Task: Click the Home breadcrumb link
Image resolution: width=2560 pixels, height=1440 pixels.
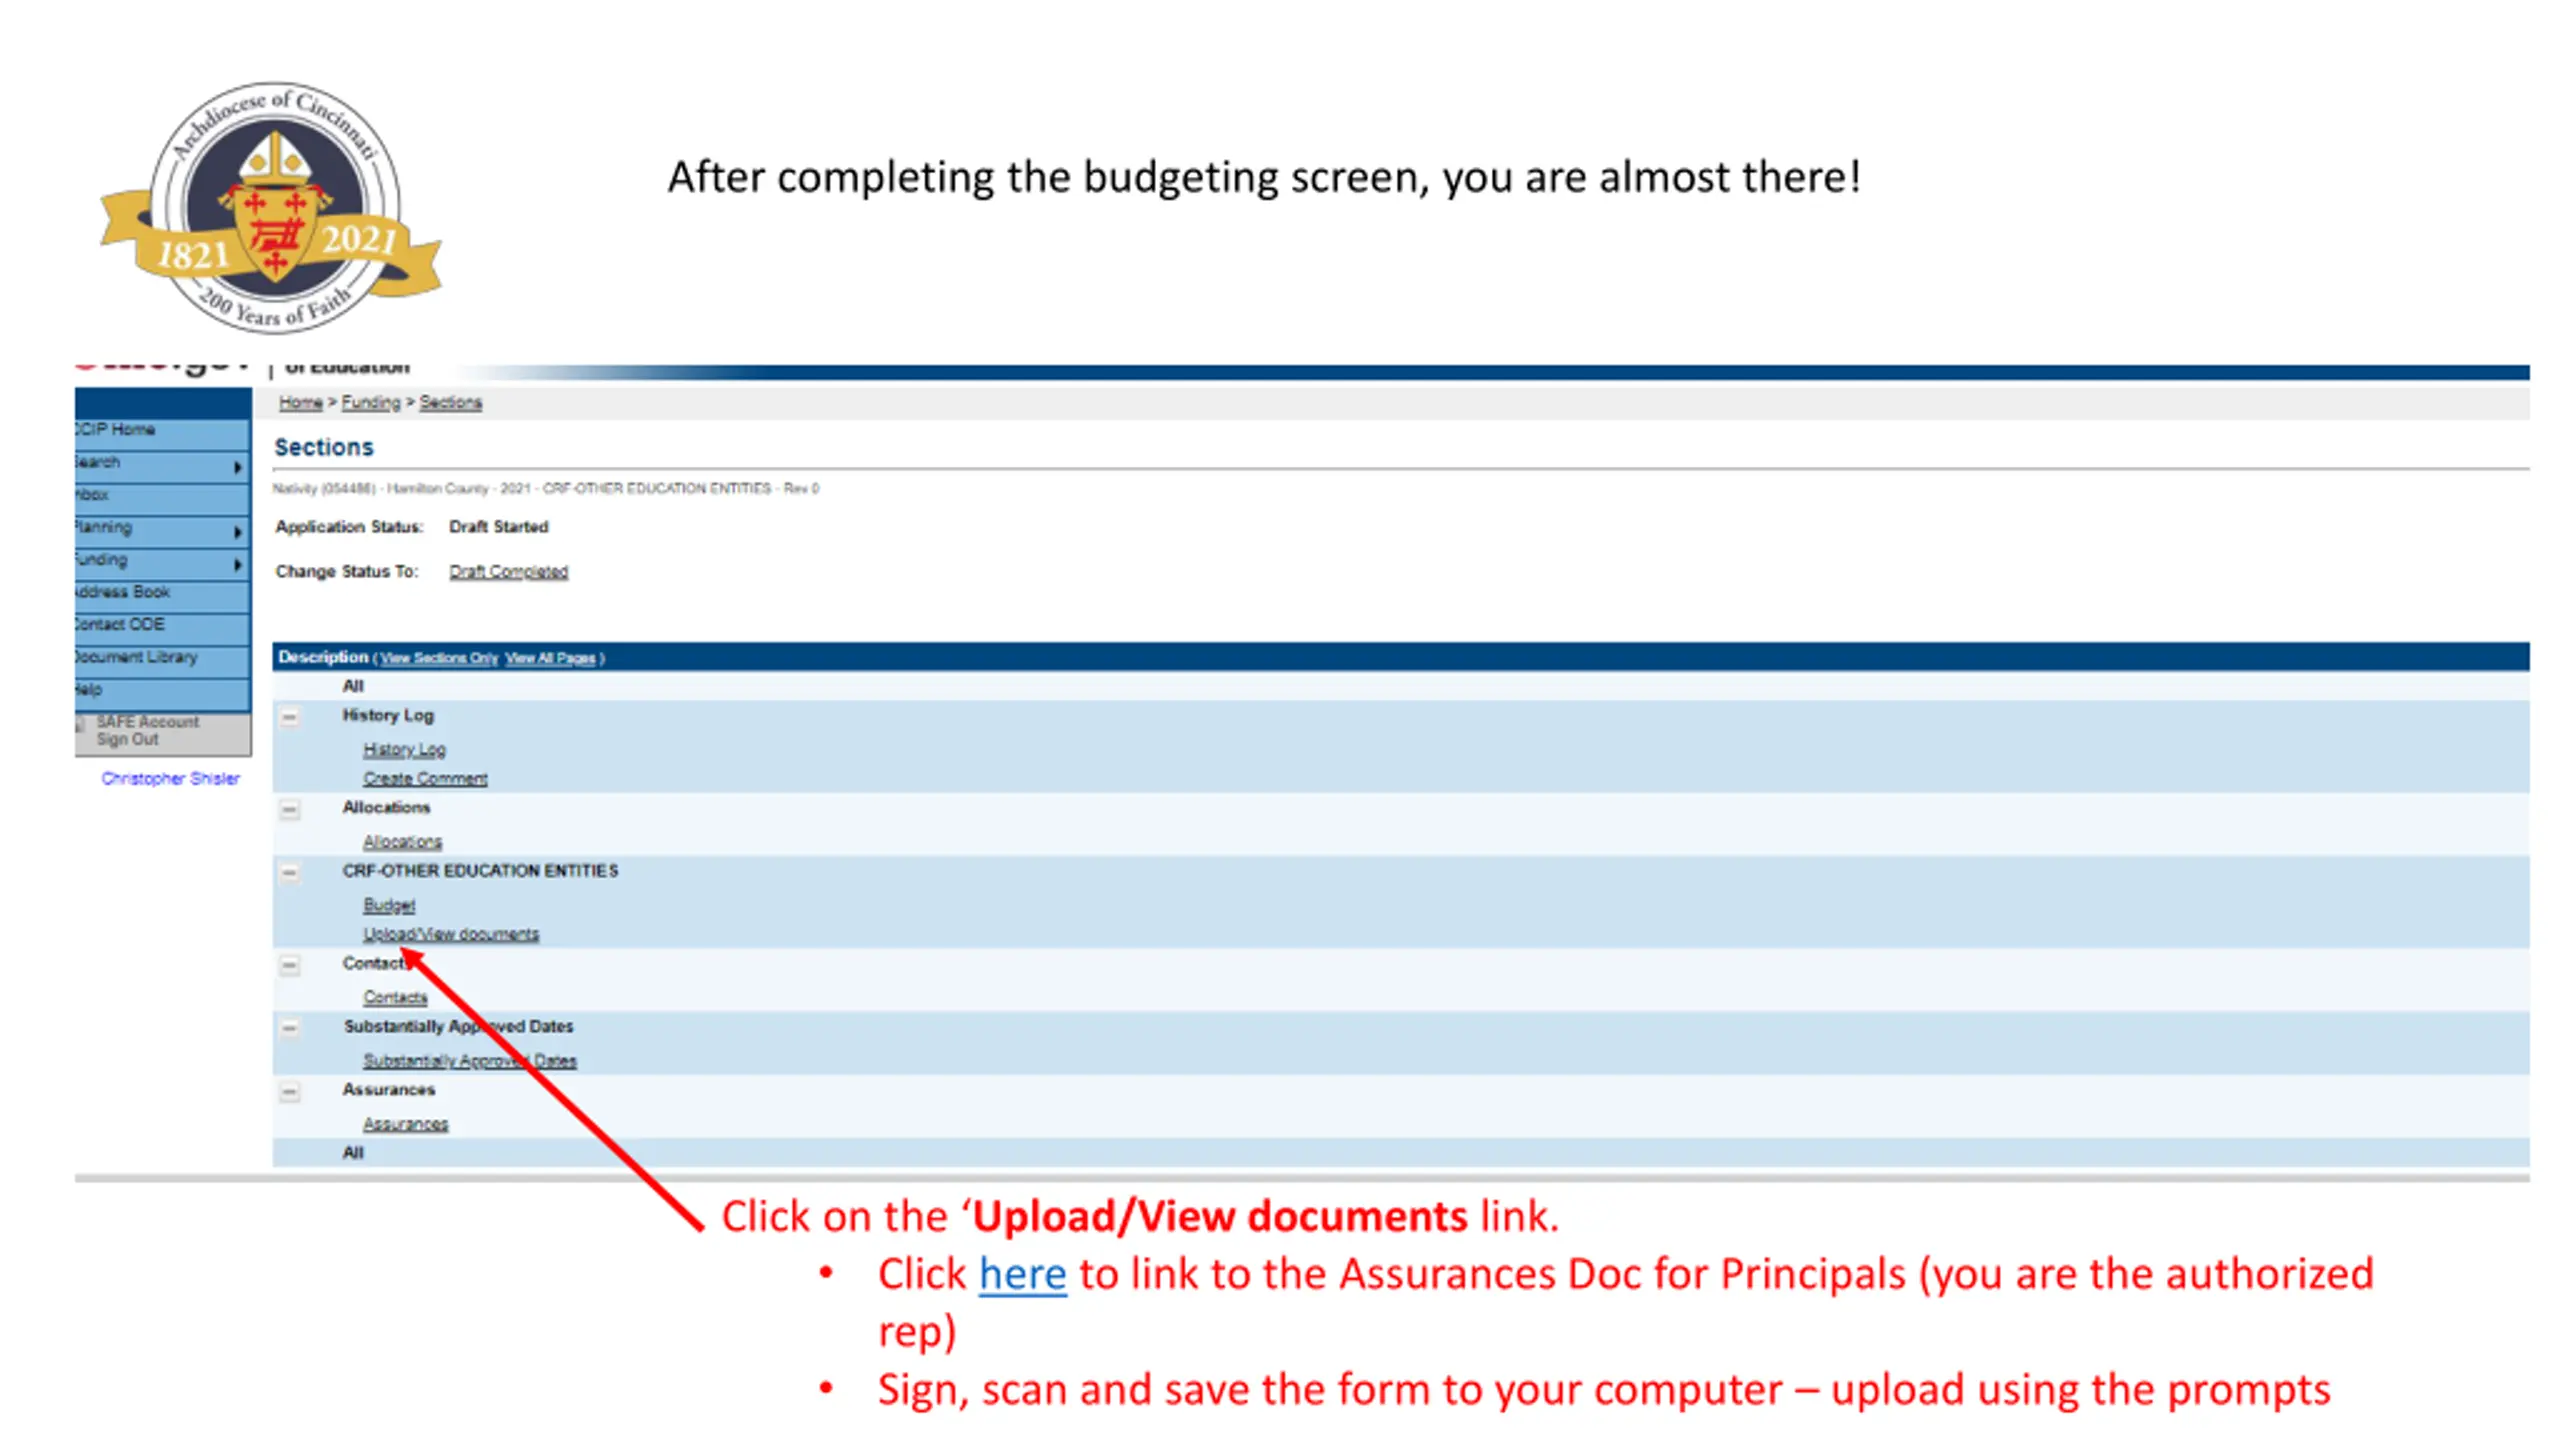Action: point(300,402)
